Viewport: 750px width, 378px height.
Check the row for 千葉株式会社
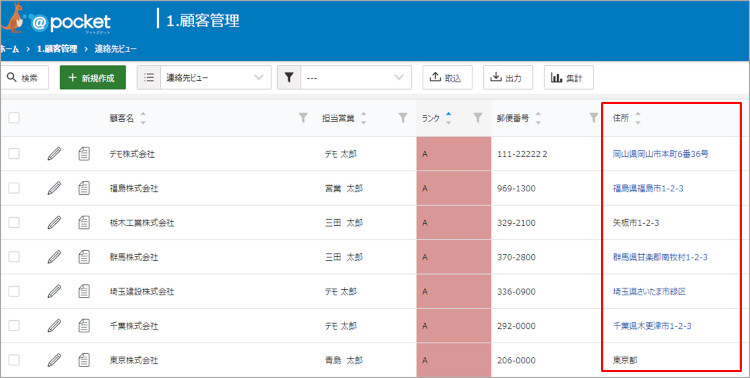14,326
